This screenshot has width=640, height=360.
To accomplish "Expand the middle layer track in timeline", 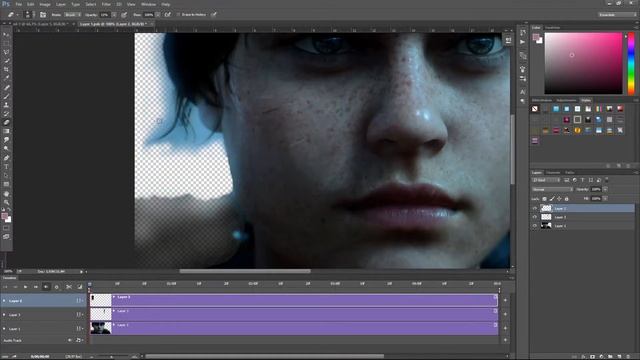I will 4,315.
